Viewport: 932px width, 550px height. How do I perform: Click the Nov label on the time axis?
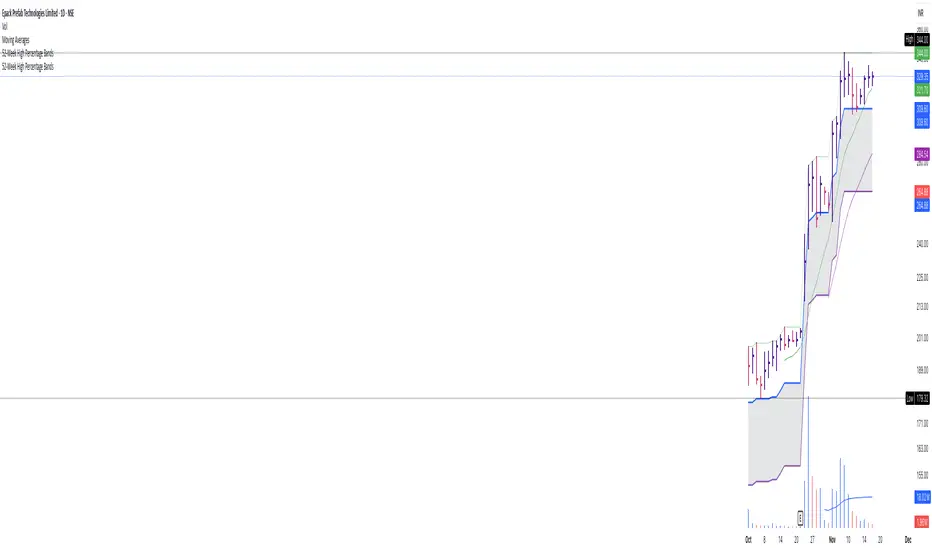click(833, 537)
